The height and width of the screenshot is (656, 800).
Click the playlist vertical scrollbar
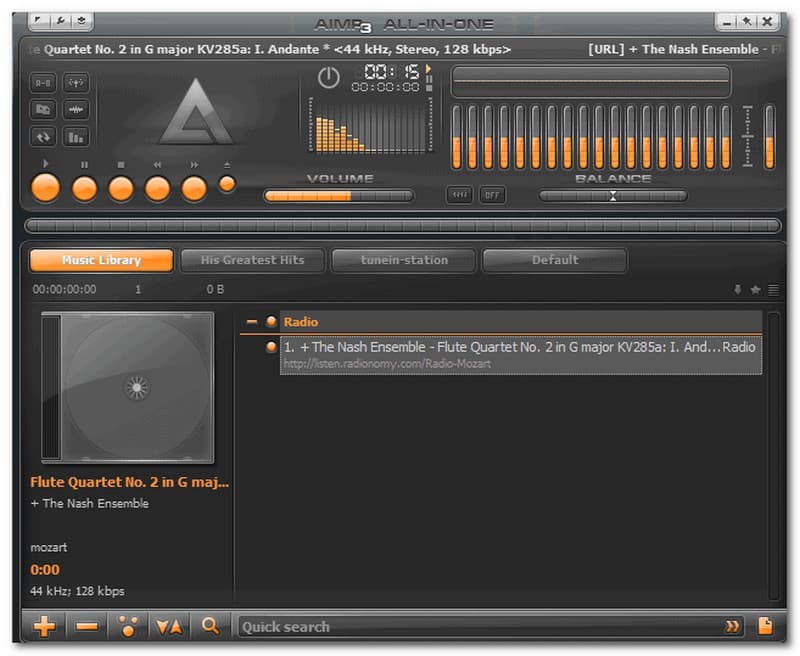point(773,456)
